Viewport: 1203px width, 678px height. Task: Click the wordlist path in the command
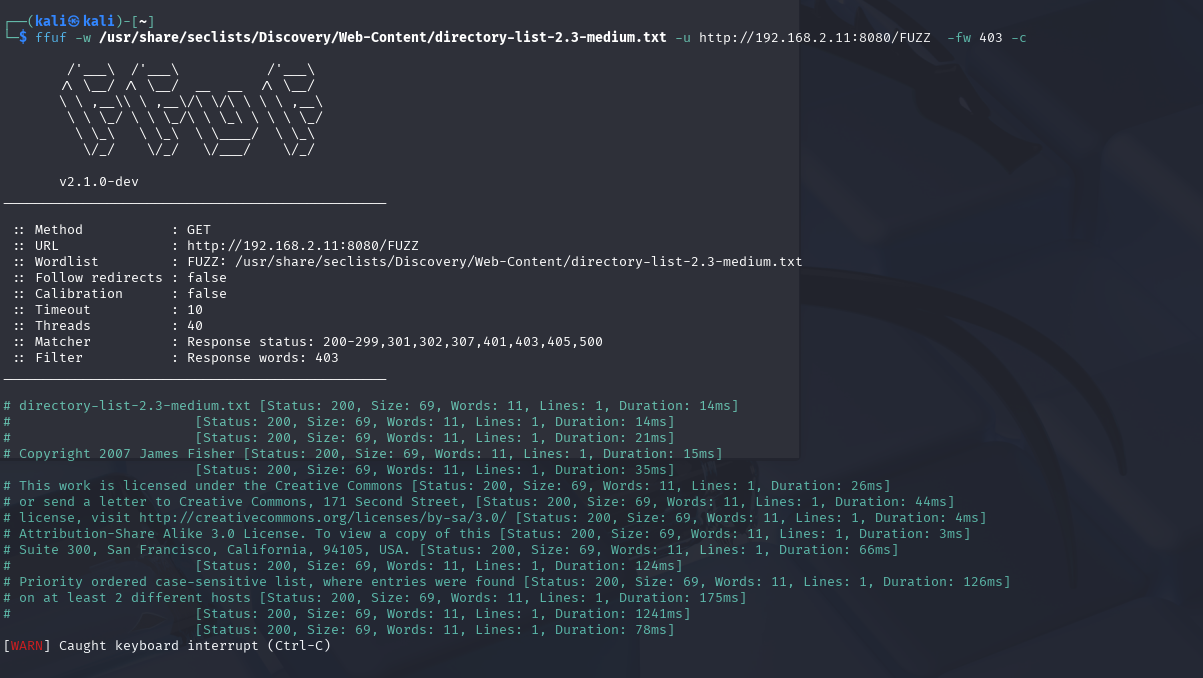pyautogui.click(x=383, y=38)
